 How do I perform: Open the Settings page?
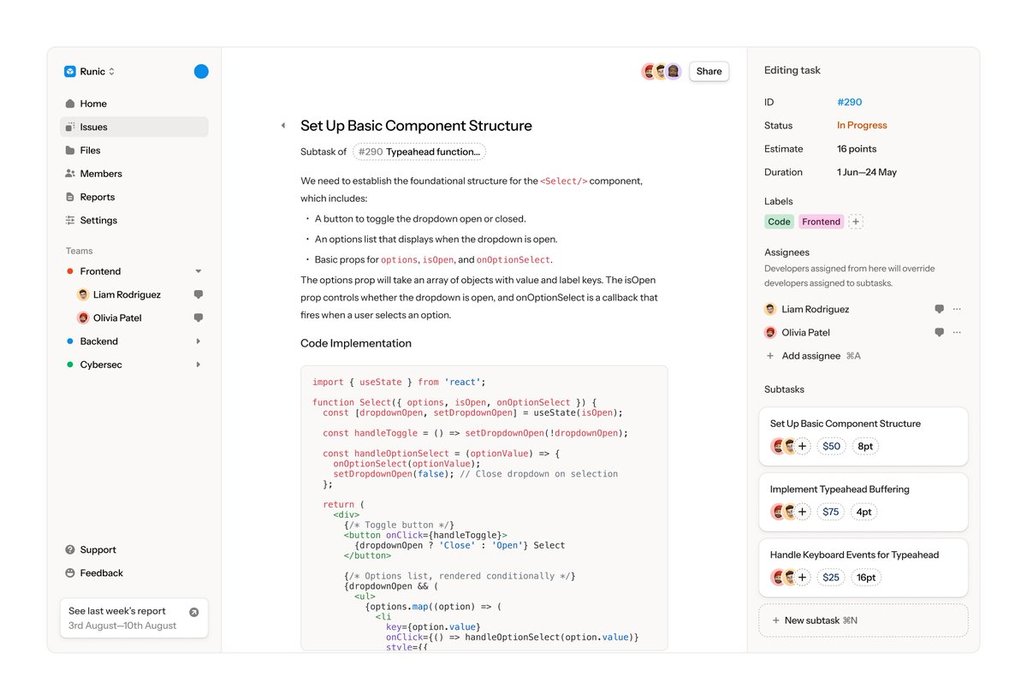pyautogui.click(x=98, y=221)
